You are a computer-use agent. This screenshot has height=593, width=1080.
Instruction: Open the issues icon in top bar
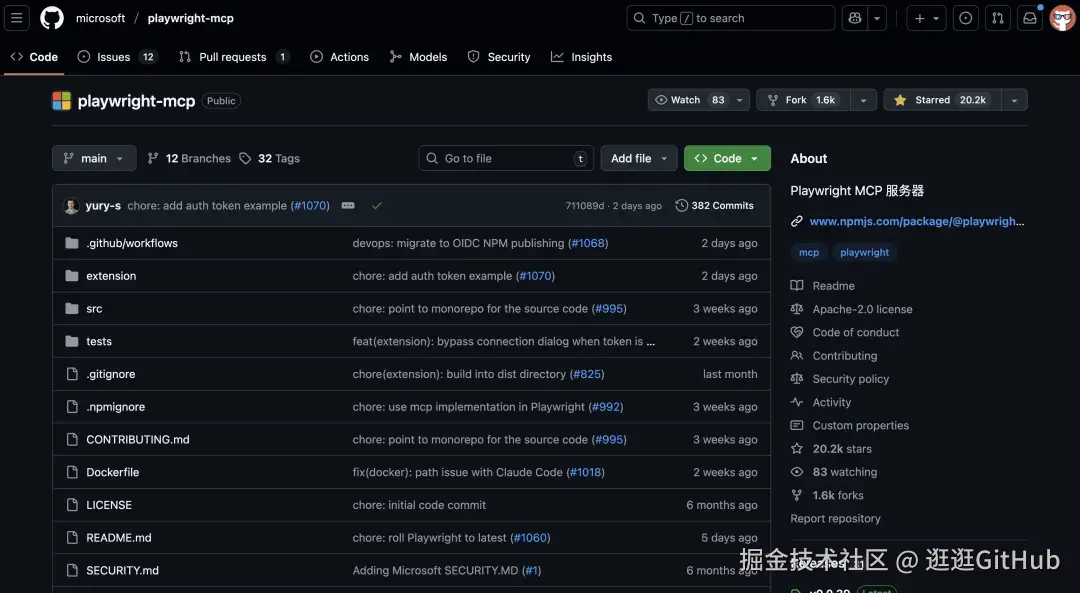coord(966,19)
